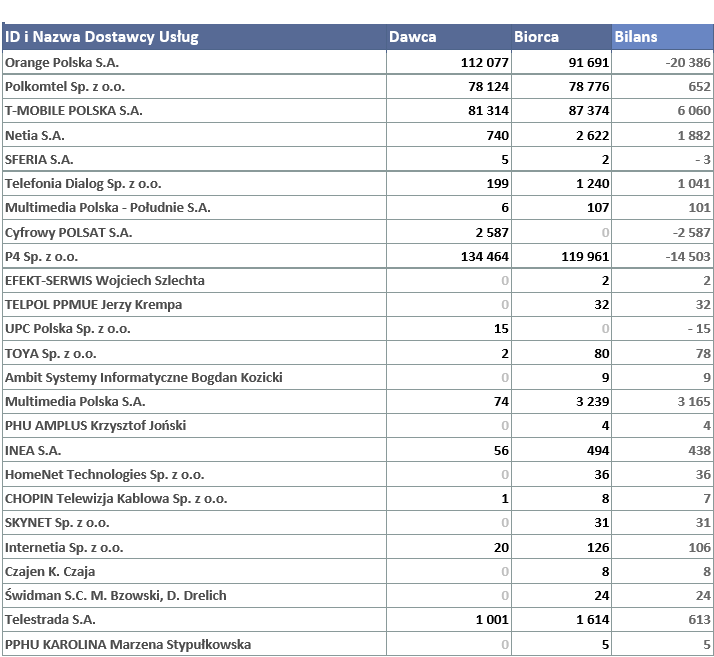
Task: Select the Multimedia Polska S.A. Biorca value 3 239
Action: [589, 401]
